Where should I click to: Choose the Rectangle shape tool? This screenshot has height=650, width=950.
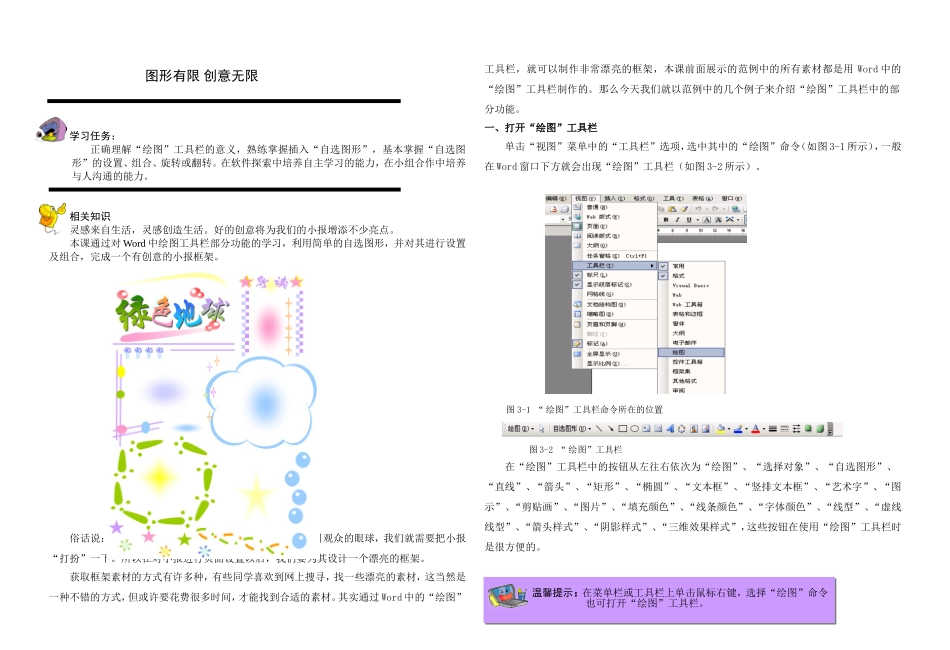622,428
